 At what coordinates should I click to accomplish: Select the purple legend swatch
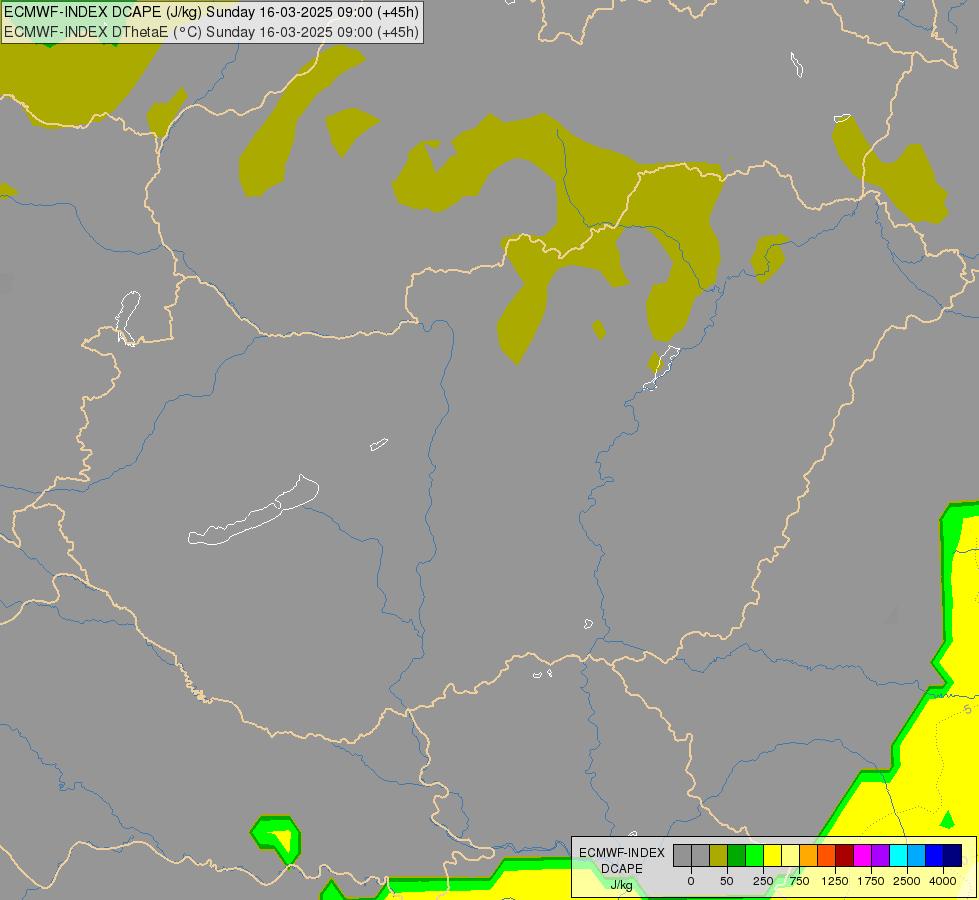pyautogui.click(x=880, y=855)
